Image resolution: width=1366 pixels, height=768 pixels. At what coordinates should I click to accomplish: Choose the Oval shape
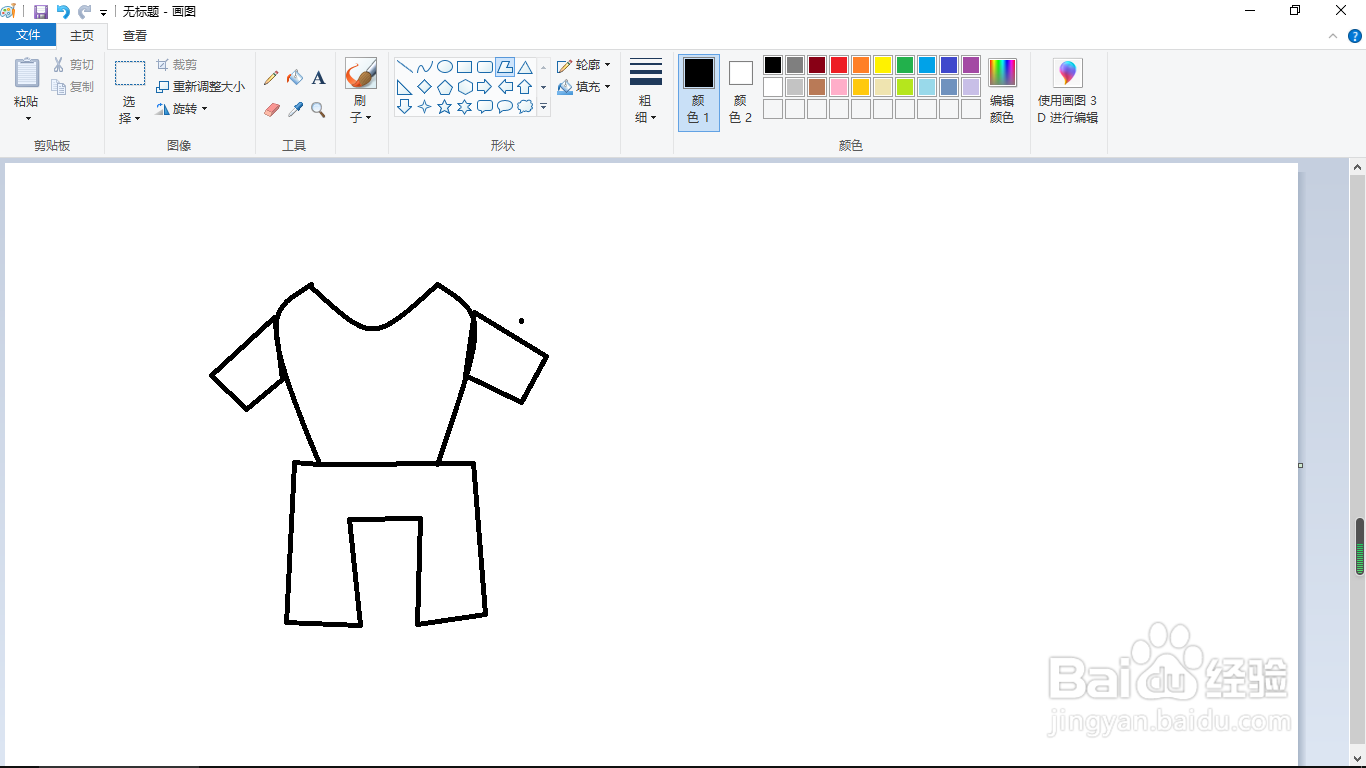tap(445, 67)
